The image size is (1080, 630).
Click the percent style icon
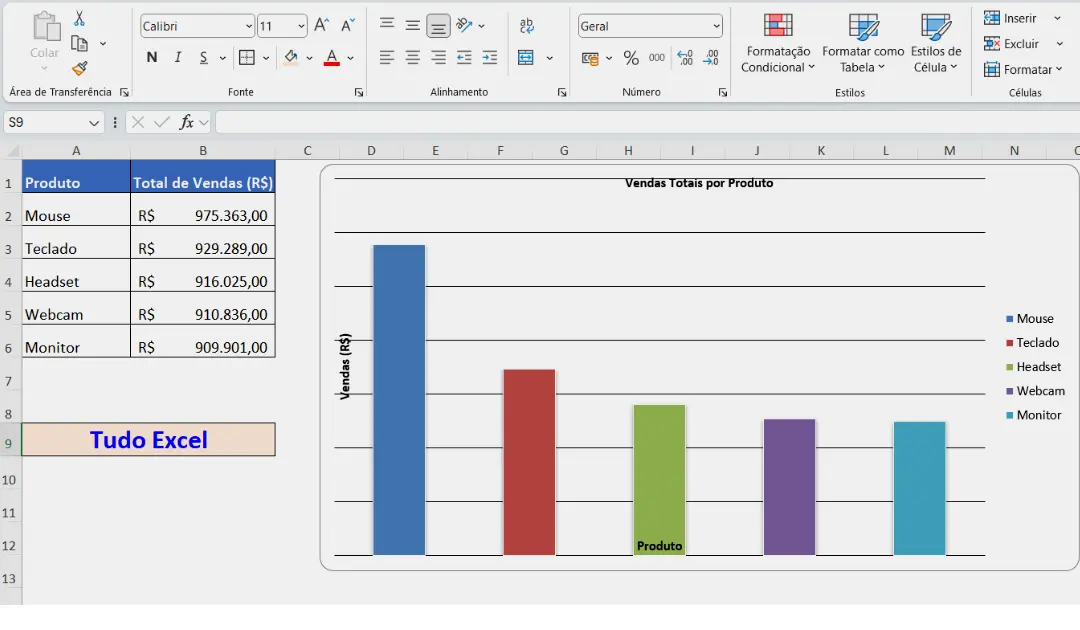point(630,58)
